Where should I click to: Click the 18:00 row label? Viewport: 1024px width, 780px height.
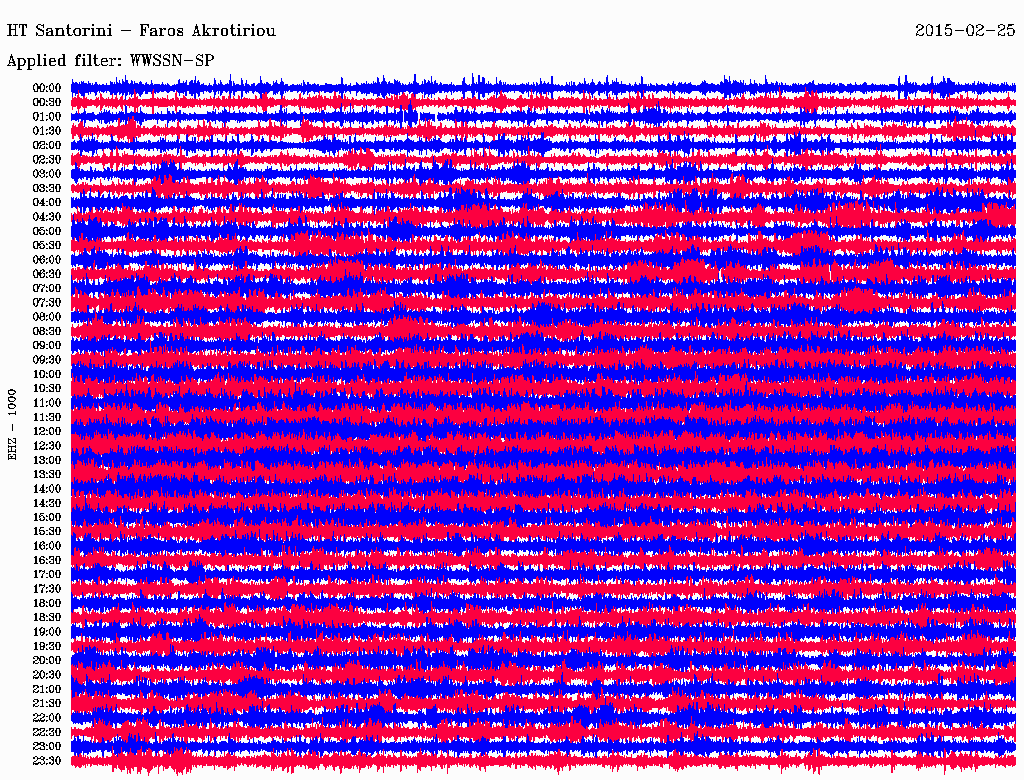click(x=47, y=604)
